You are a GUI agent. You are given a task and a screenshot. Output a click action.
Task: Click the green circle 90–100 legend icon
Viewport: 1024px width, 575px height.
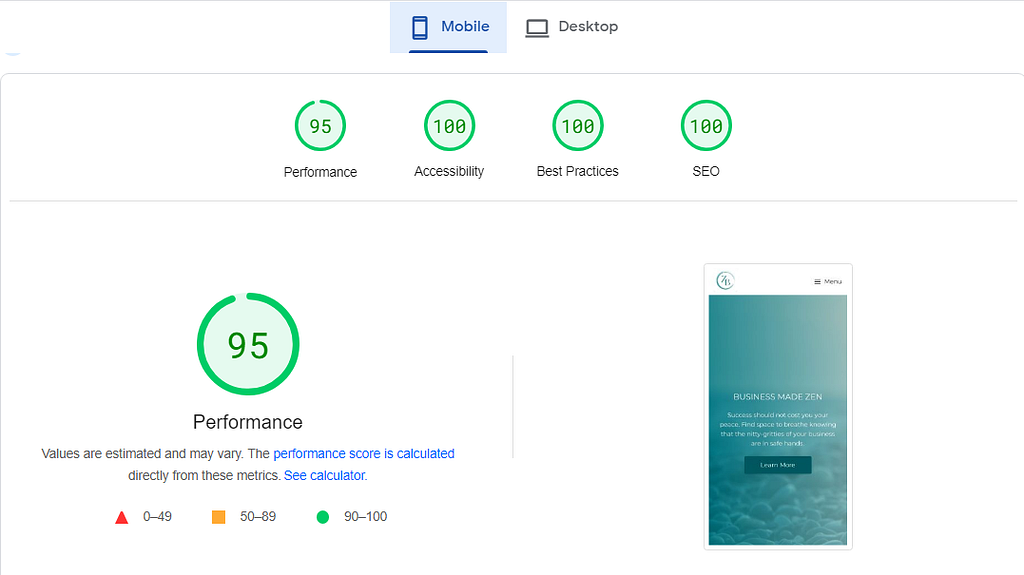tap(323, 517)
